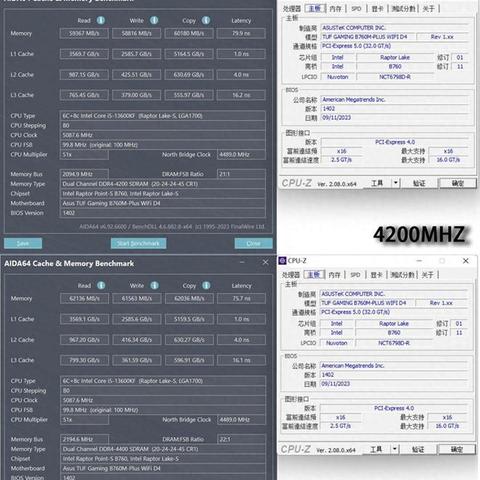Minimize the titled AIDA64 Cache & Memory Benchmark window
This screenshot has height=480, width=480.
[242, 263]
